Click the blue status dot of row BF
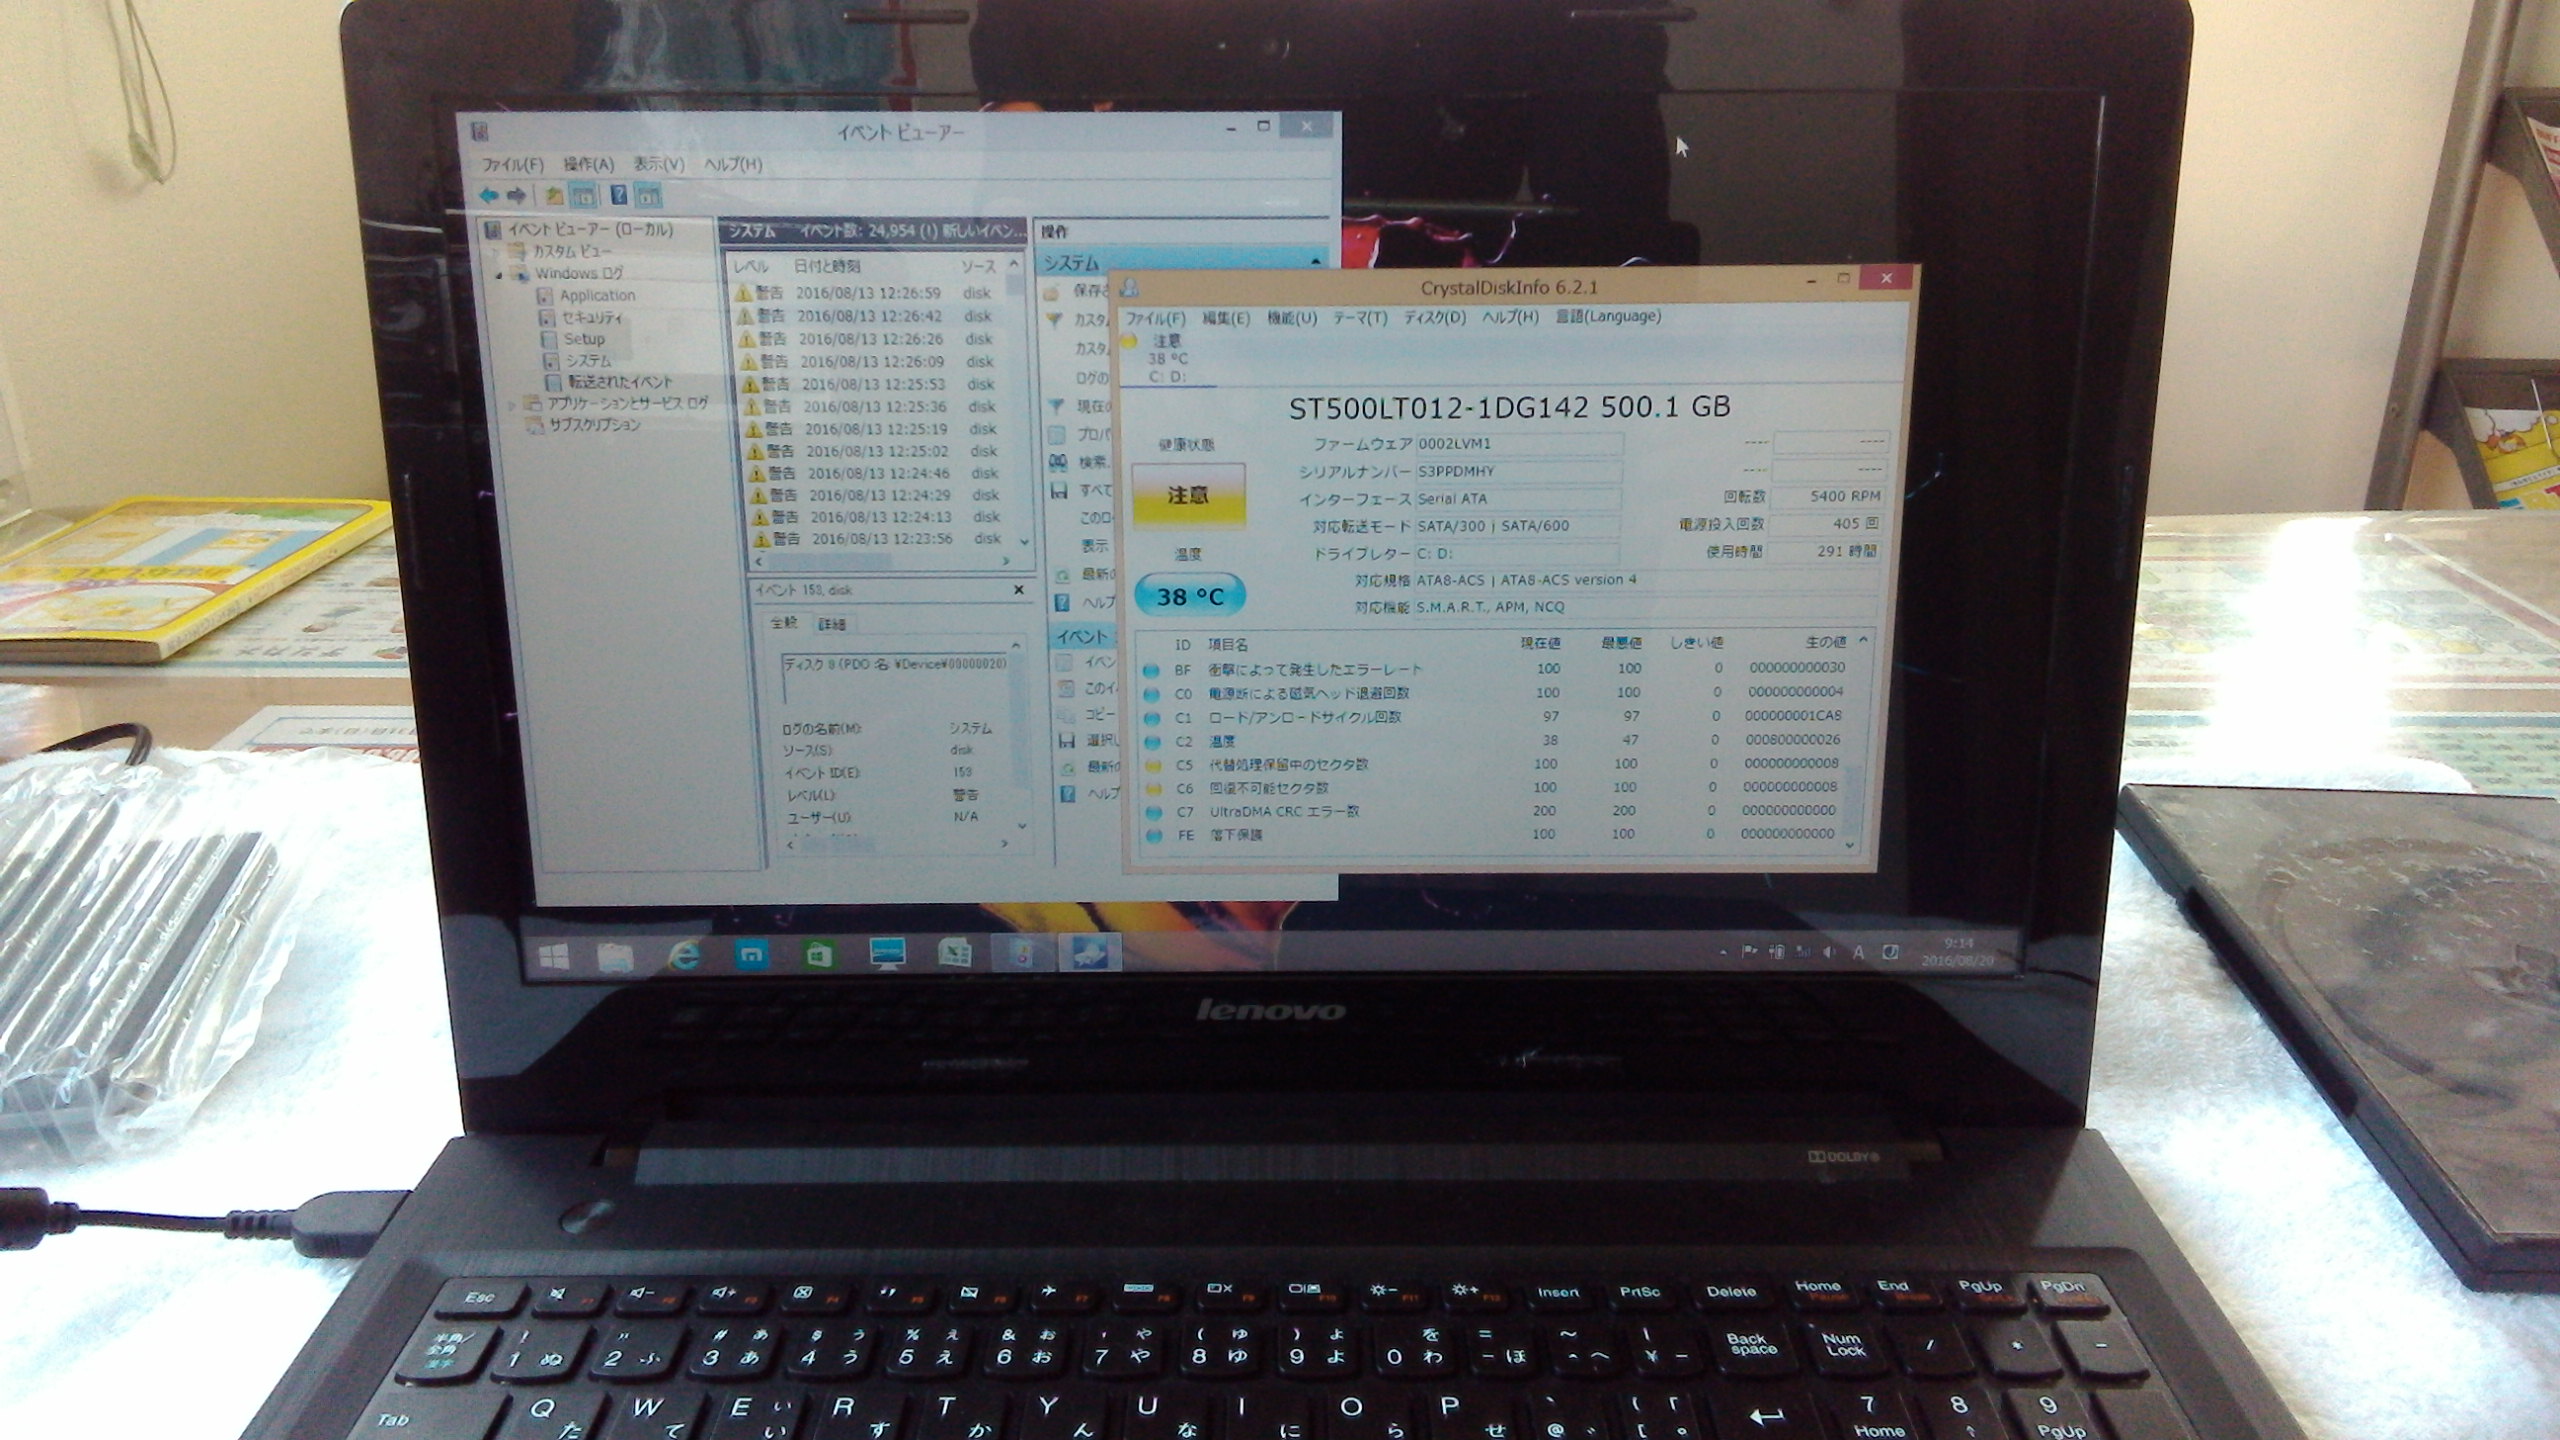The width and height of the screenshot is (2560, 1440). (1151, 670)
